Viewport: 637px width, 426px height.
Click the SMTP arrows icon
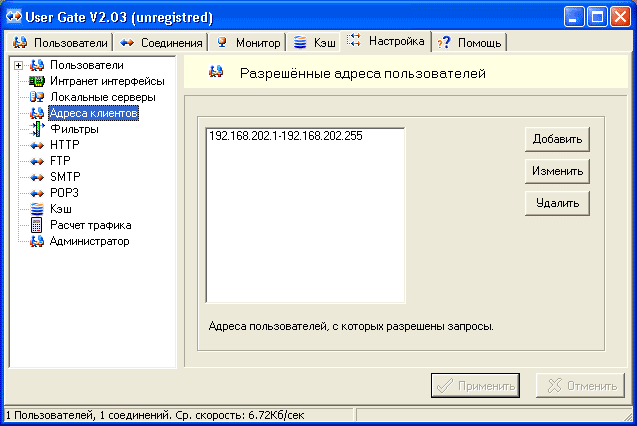(37, 177)
